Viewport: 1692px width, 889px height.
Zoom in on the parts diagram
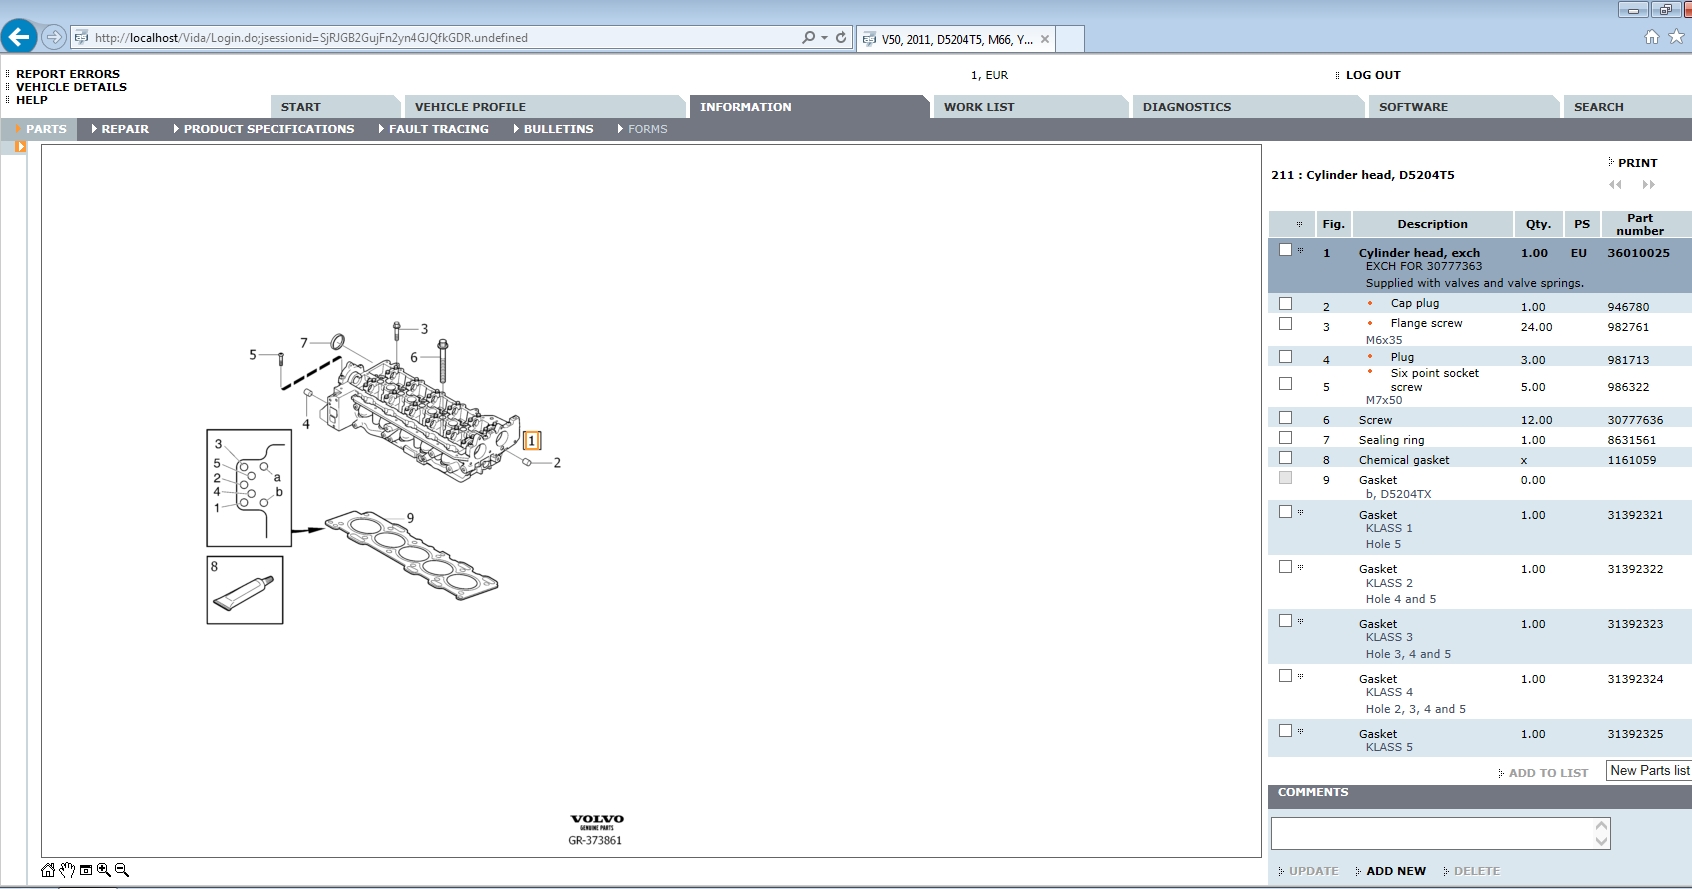(x=104, y=870)
